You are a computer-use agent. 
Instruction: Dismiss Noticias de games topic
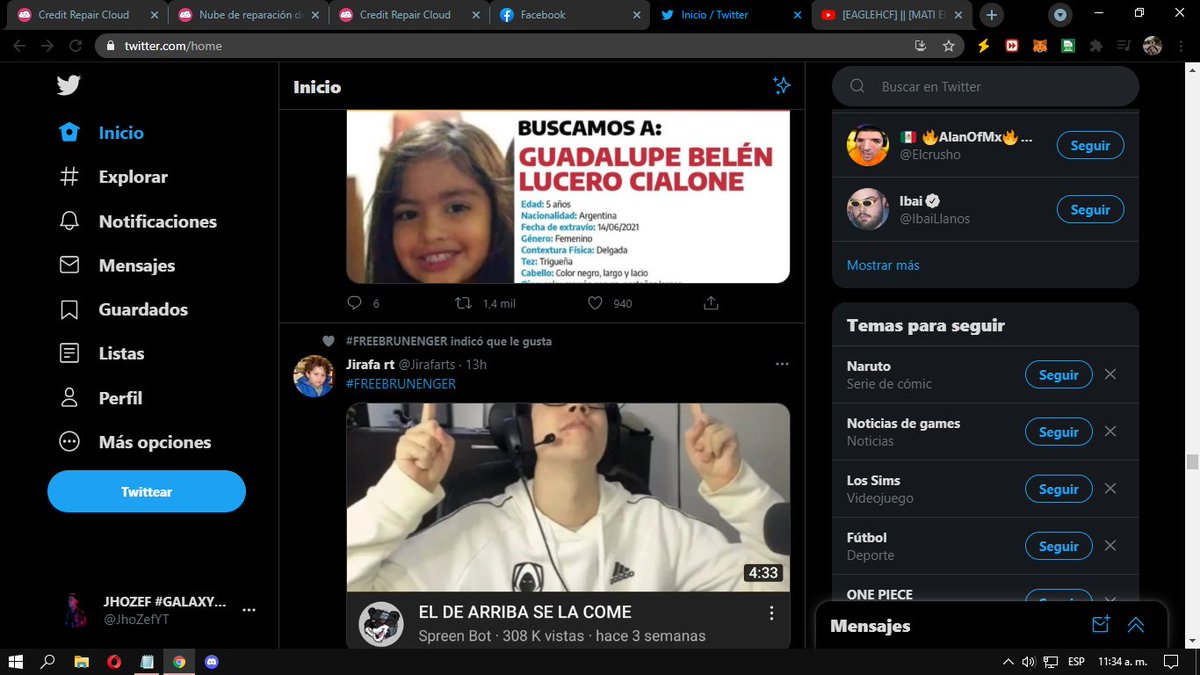1110,432
